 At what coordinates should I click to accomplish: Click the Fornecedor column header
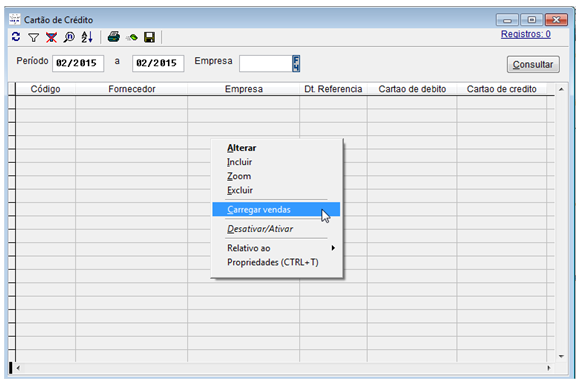131,89
